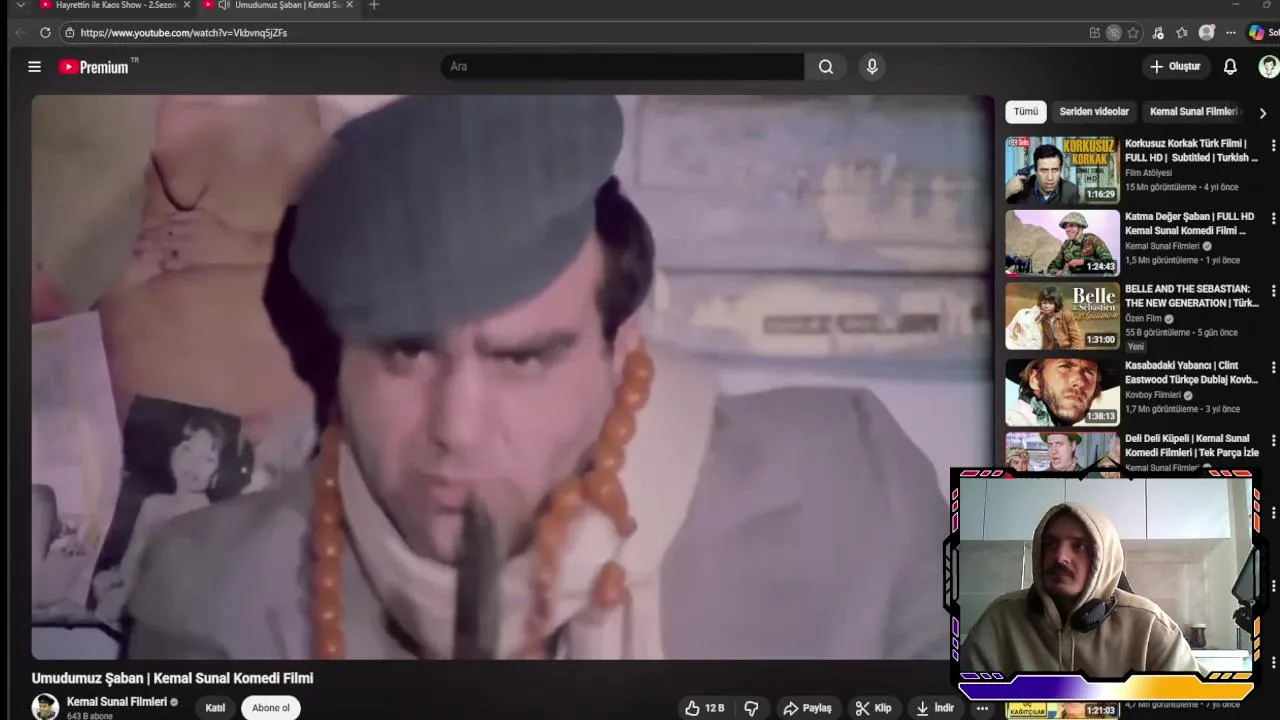Open browser settings and more menu
Image resolution: width=1280 pixels, height=720 pixels.
coord(1231,33)
